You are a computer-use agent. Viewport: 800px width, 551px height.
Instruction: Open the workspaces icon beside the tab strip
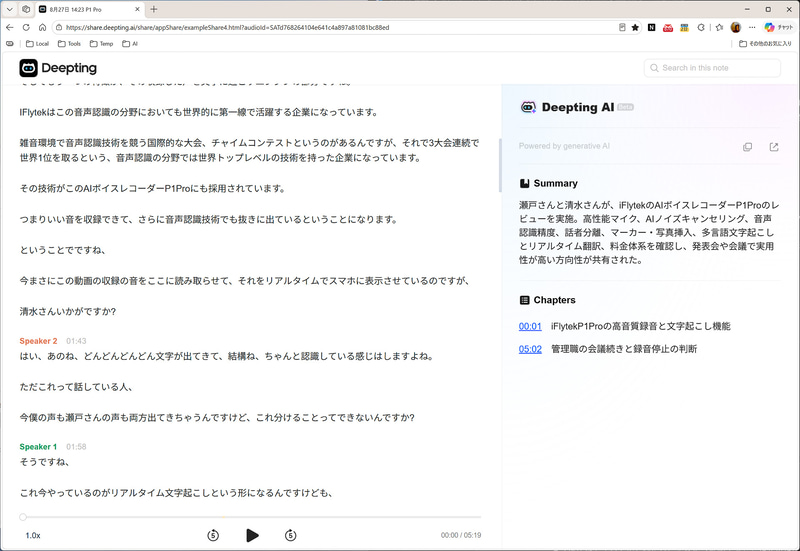(26, 9)
